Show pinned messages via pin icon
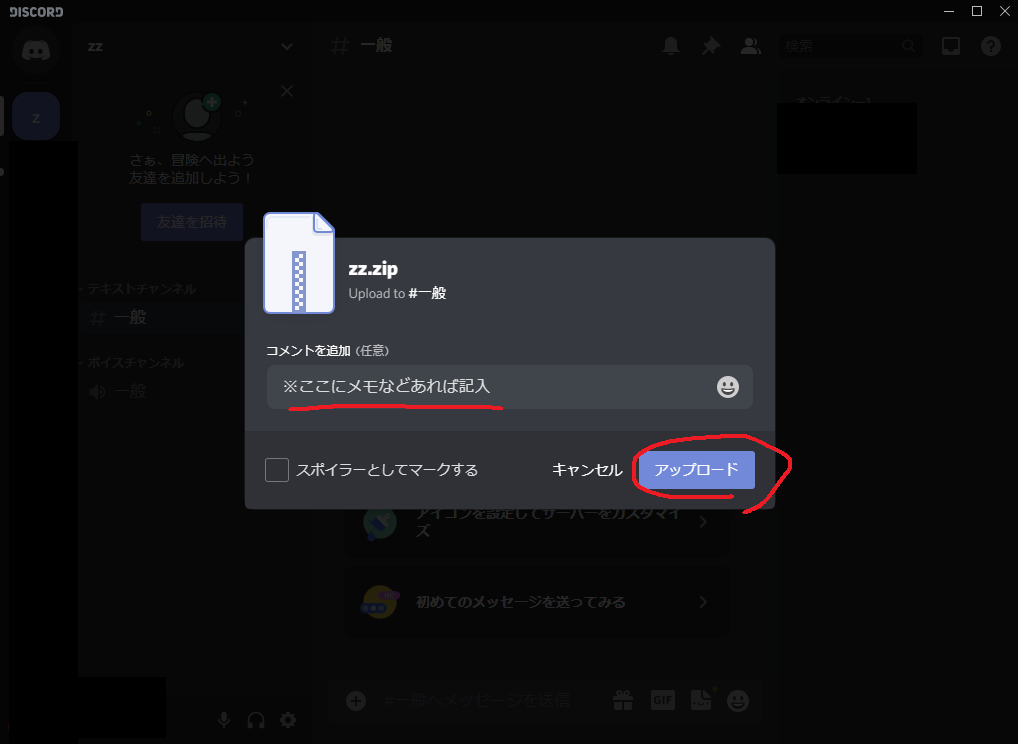 point(711,46)
